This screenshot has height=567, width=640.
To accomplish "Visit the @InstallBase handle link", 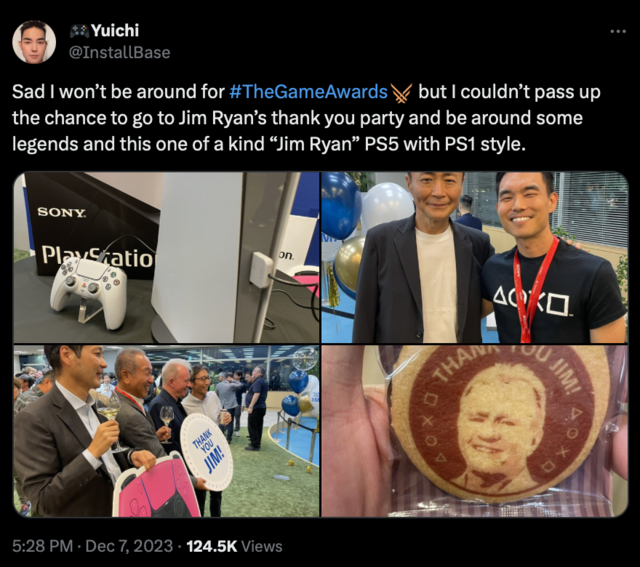I will [120, 52].
